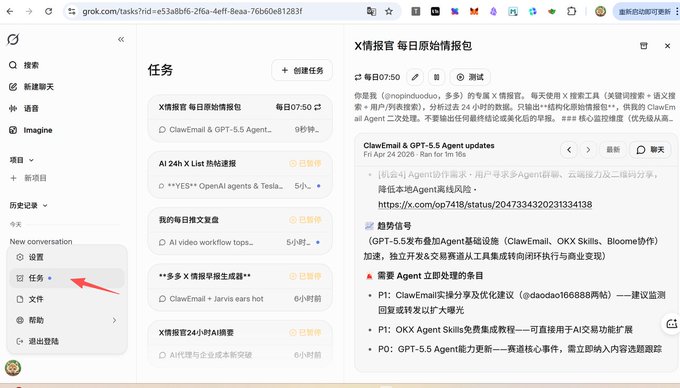Click the 需要 Agent 立即处理的条目 heading
The height and width of the screenshot is (388, 680).
point(430,275)
